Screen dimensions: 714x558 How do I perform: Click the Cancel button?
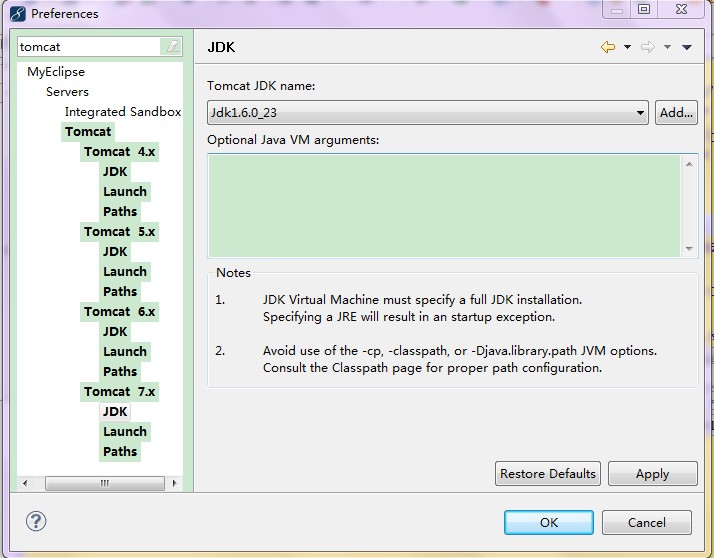(x=647, y=522)
